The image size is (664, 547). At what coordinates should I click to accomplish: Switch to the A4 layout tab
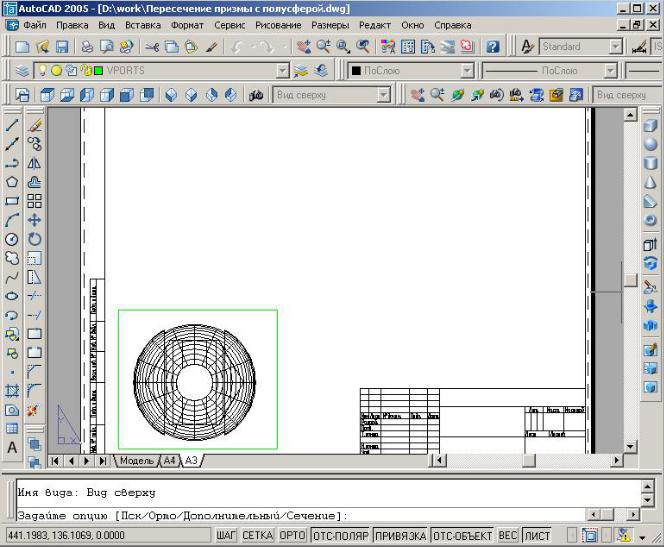[x=169, y=460]
